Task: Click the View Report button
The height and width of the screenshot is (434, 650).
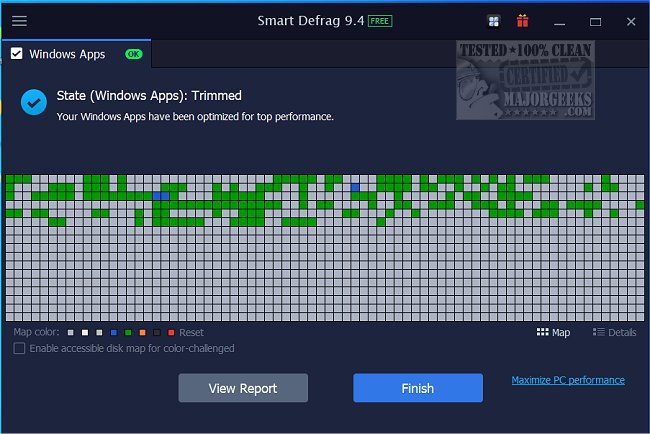Action: click(243, 388)
